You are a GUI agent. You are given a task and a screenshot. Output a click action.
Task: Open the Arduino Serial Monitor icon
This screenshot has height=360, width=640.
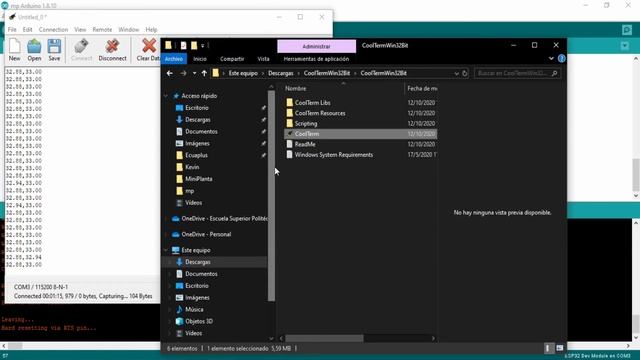point(627,30)
